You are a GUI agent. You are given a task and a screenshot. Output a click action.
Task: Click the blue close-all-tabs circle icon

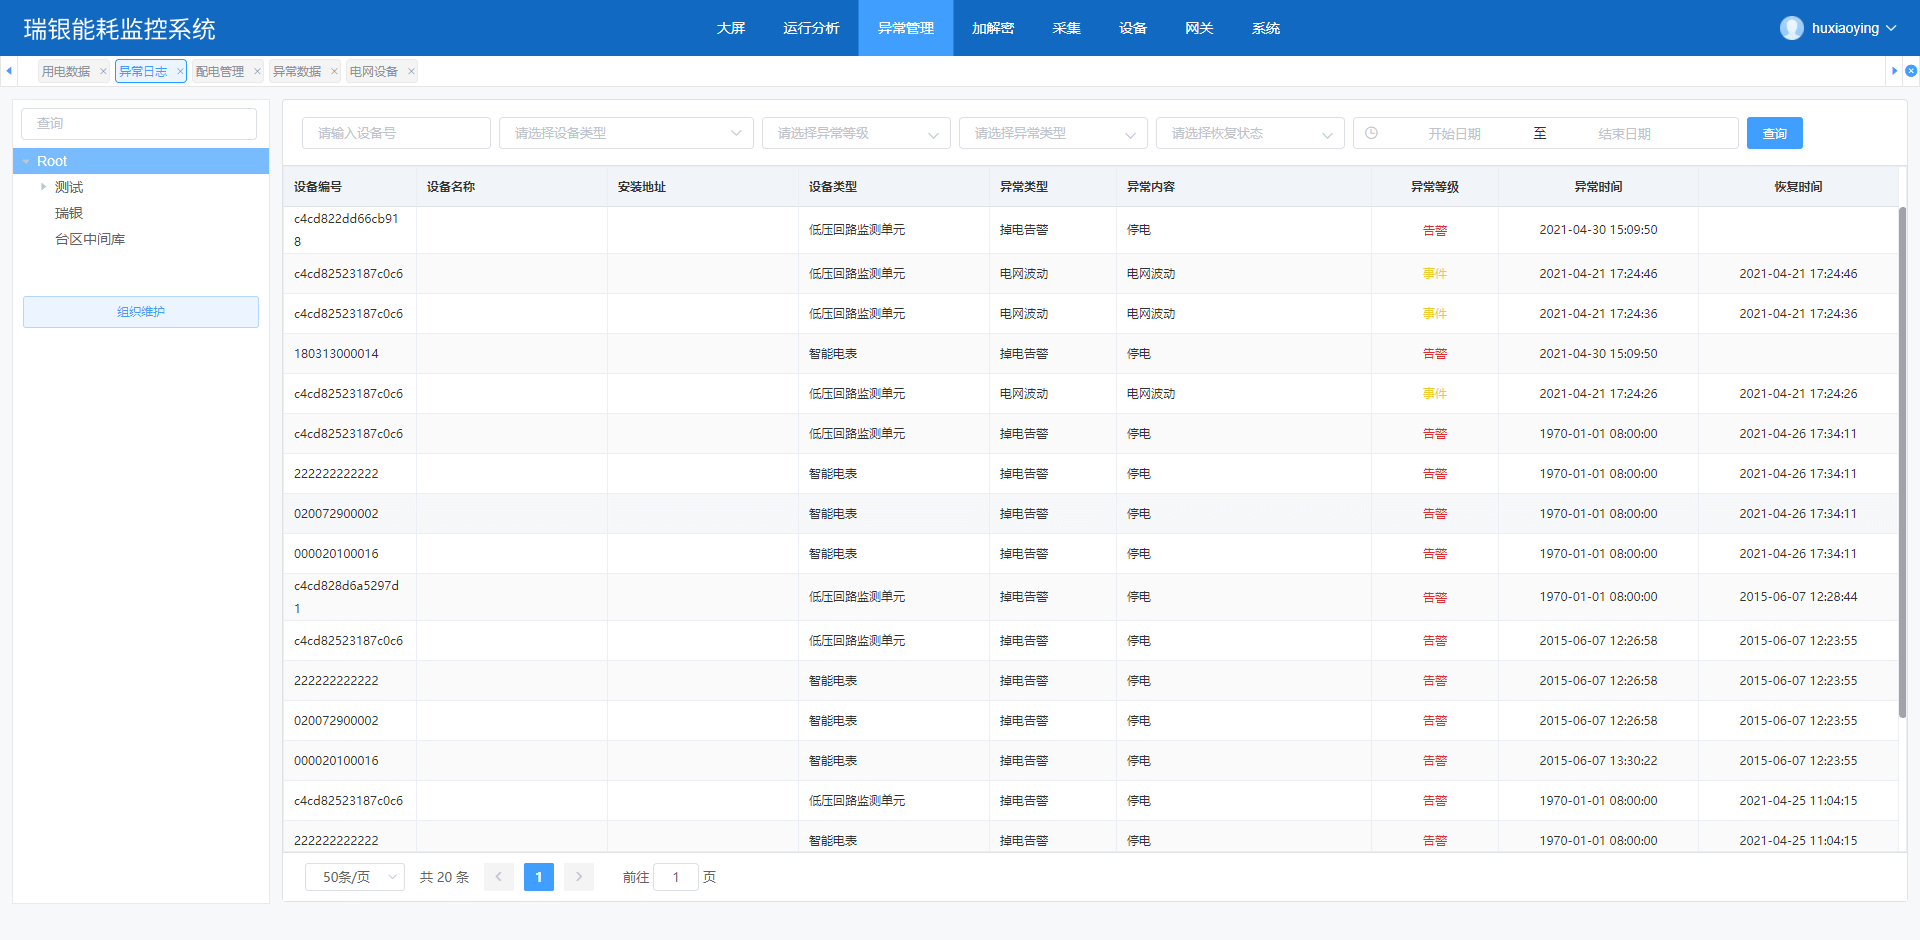1911,71
